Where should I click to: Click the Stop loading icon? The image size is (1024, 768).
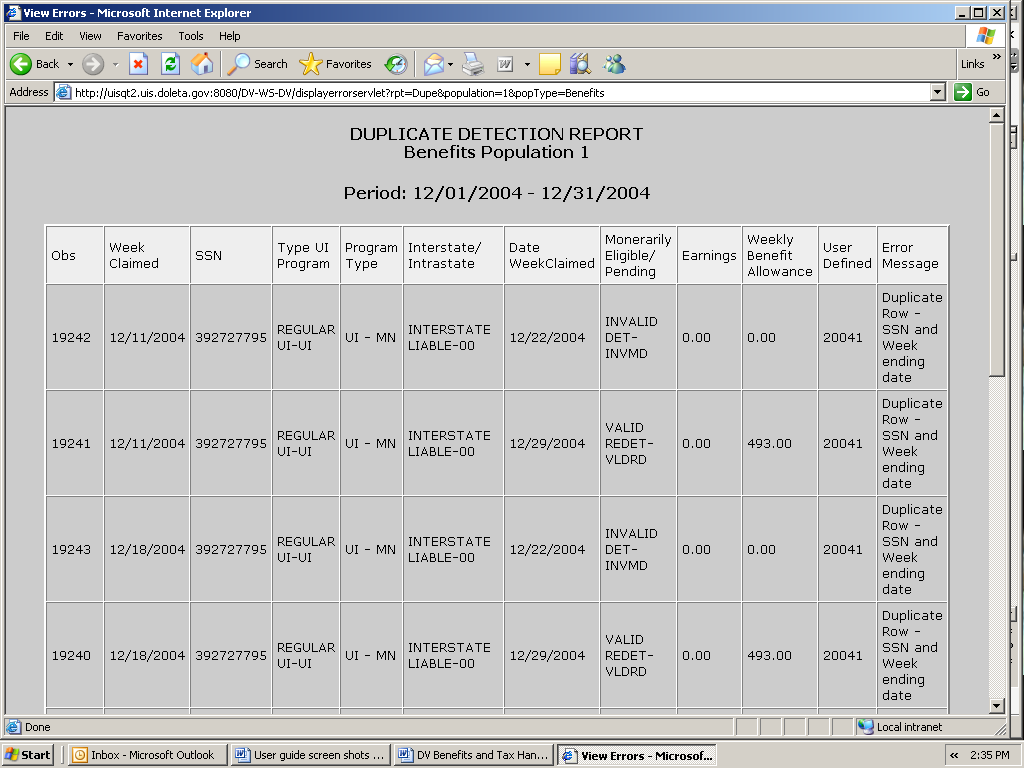pyautogui.click(x=138, y=64)
